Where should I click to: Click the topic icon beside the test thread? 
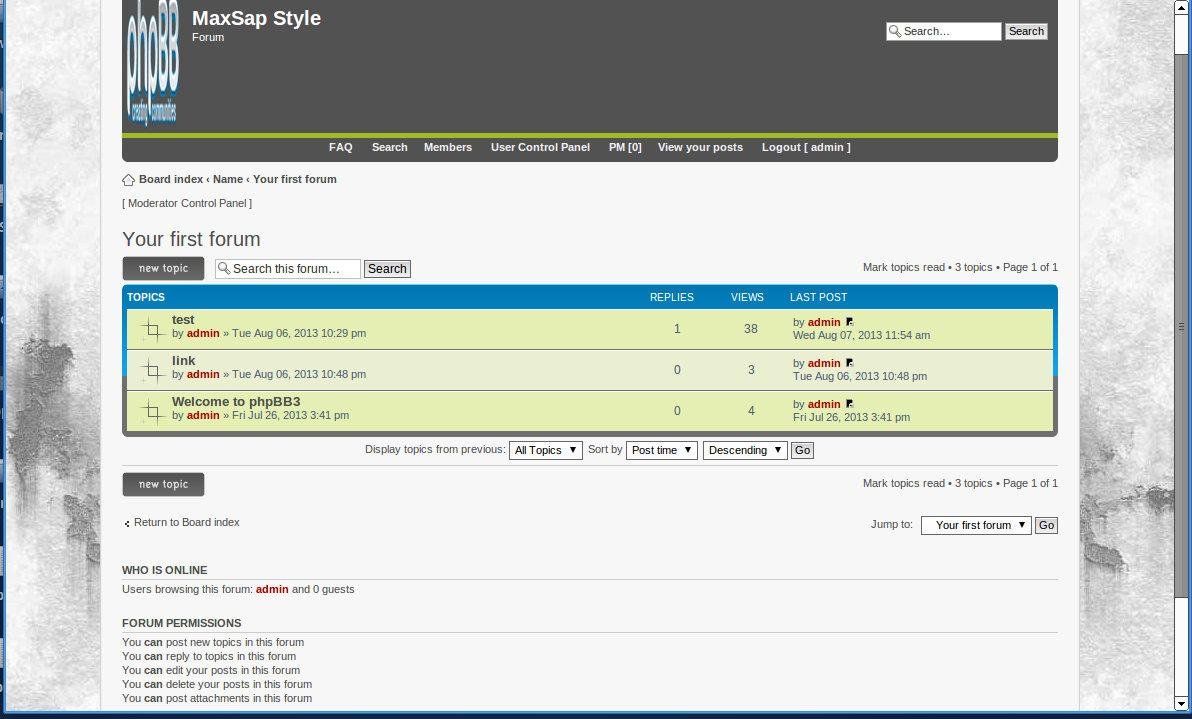point(152,327)
